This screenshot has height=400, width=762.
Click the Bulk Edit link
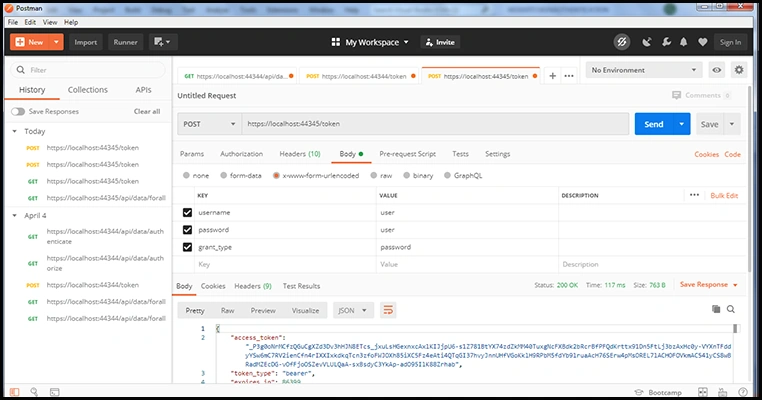(724, 195)
